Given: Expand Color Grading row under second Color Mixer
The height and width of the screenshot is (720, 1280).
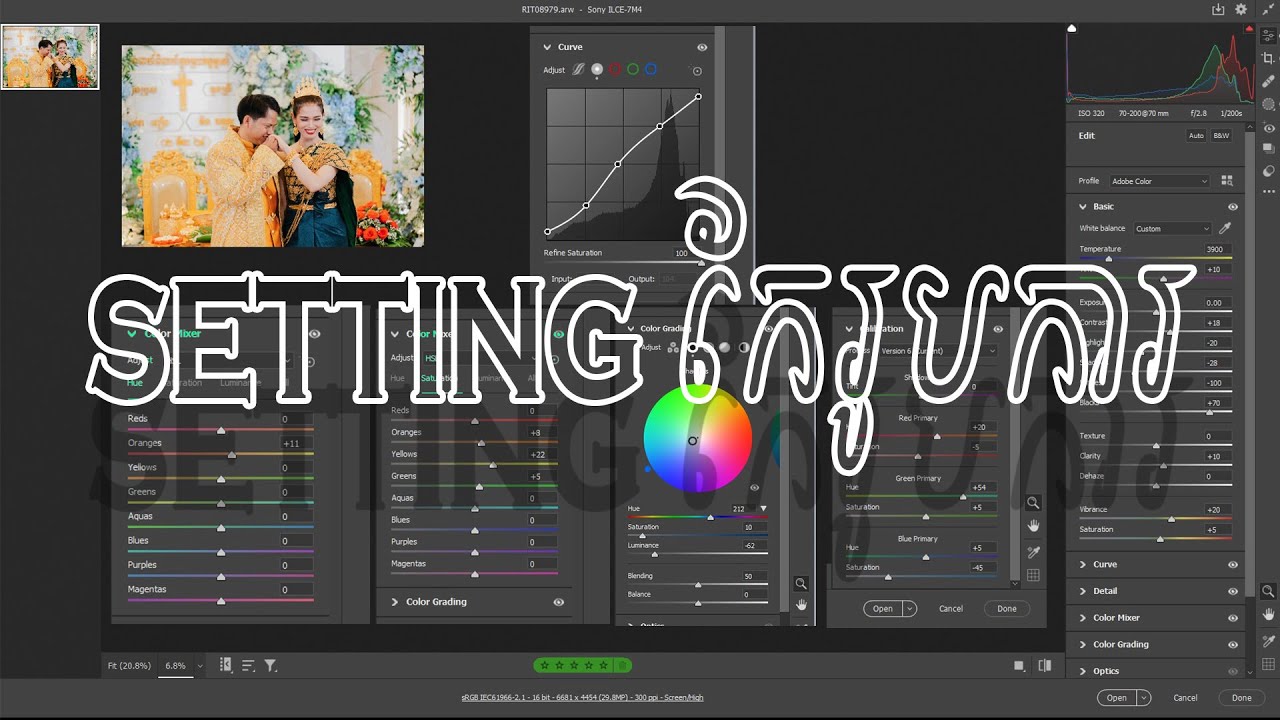Looking at the screenshot, I should click(x=396, y=602).
